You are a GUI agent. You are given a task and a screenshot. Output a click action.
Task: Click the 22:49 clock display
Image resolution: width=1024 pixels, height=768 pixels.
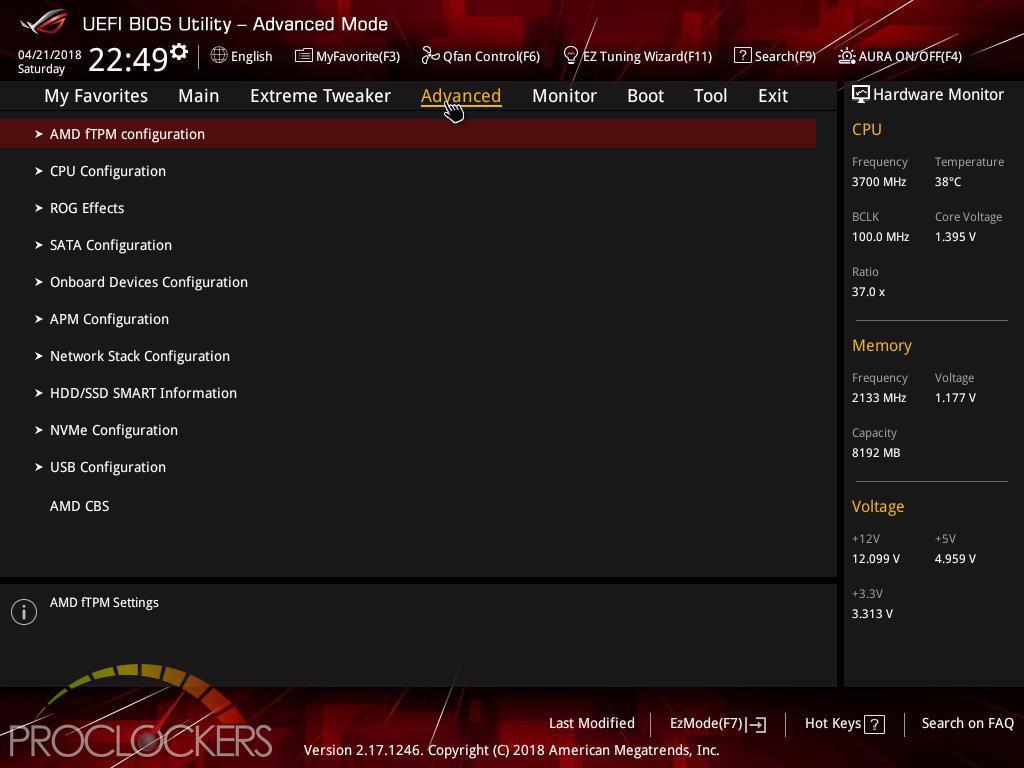(x=128, y=59)
